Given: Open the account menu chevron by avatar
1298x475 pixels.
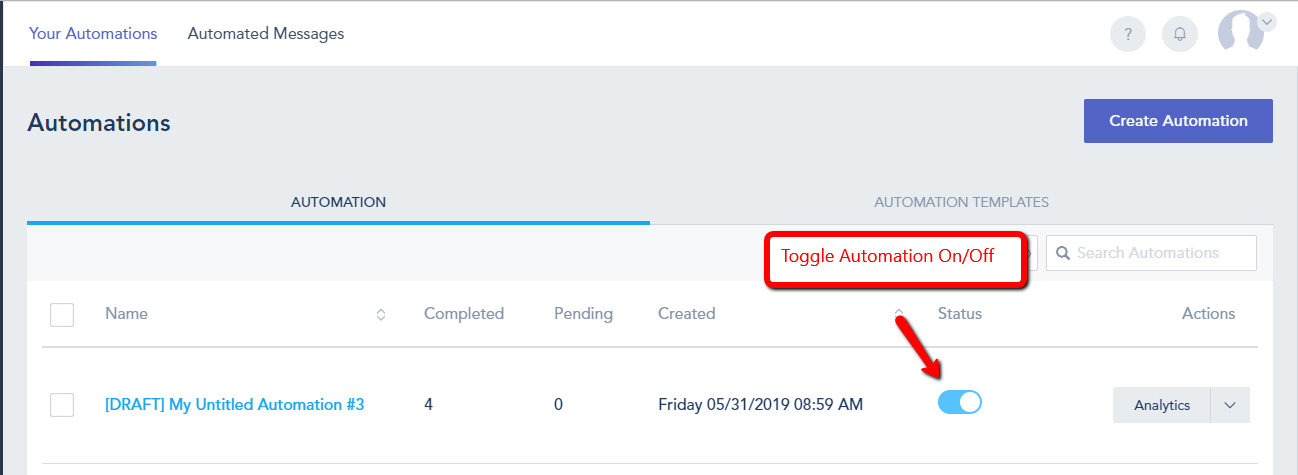Looking at the screenshot, I should 1267,21.
